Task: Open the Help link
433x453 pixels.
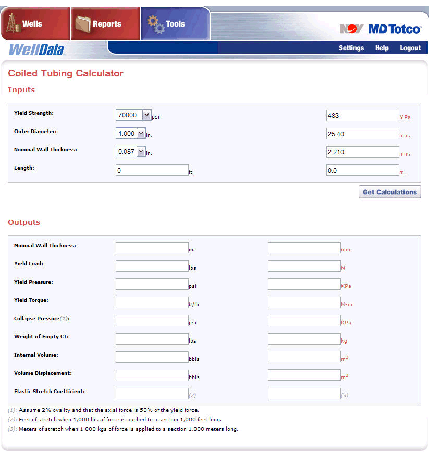Action: pos(382,48)
